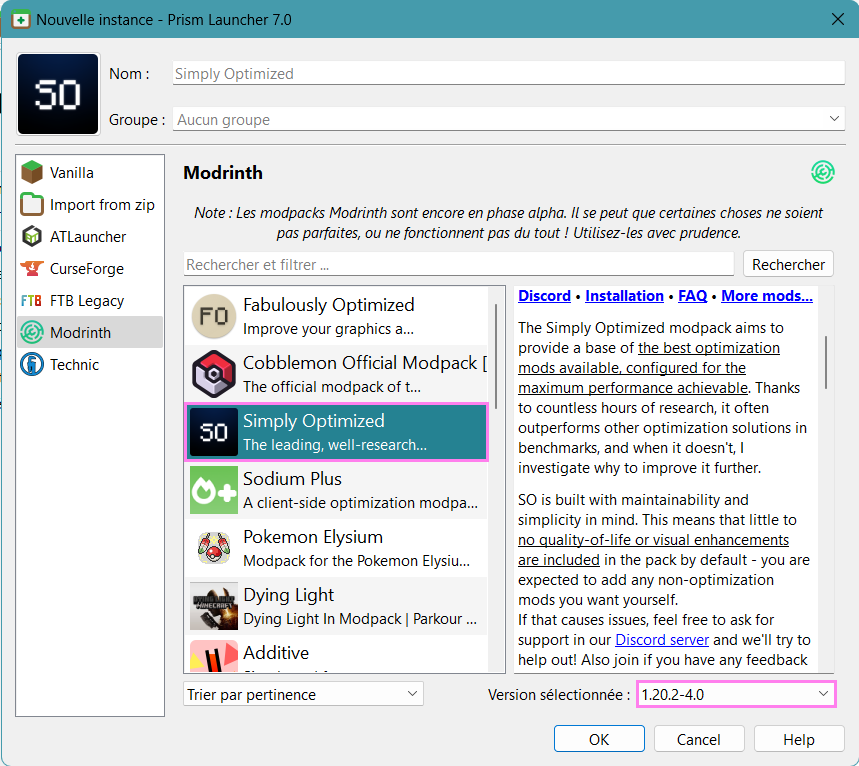
Task: Confirm with the OK button
Action: 599,739
